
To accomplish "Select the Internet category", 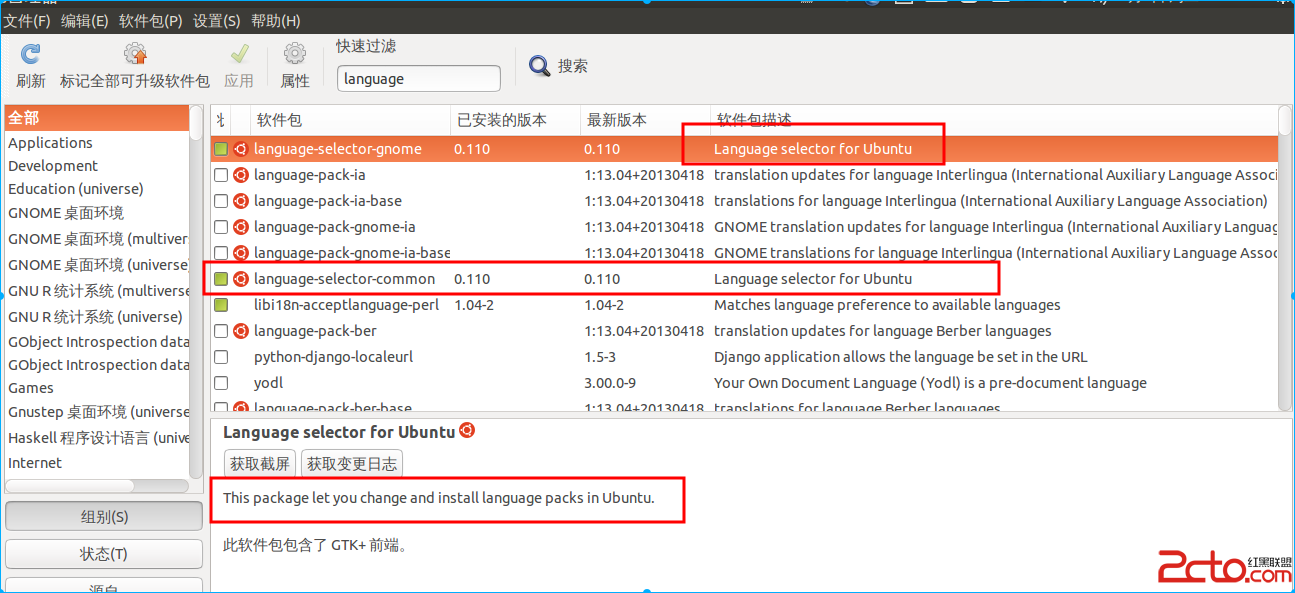I will [35, 463].
